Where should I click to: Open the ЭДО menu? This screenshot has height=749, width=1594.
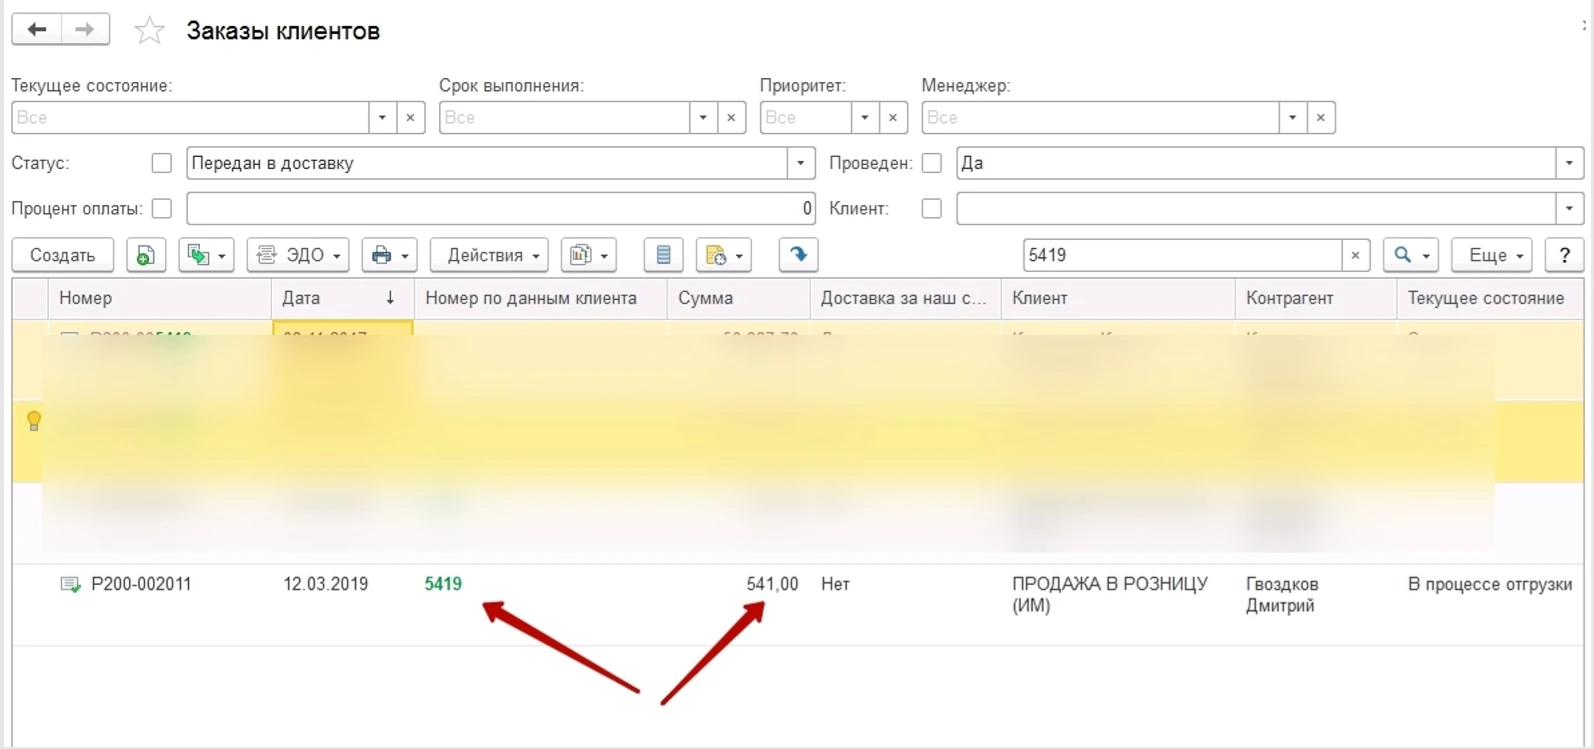[298, 256]
